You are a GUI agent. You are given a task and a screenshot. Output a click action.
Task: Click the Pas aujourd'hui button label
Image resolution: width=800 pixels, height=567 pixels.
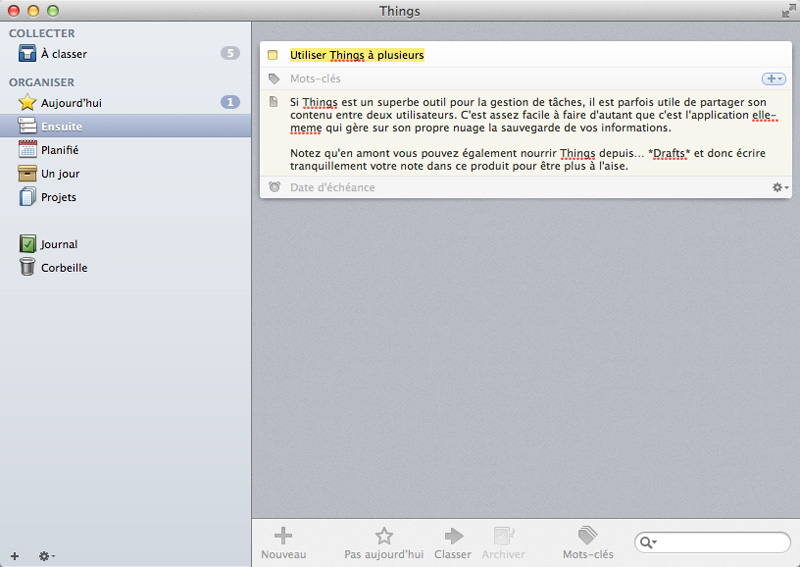384,554
